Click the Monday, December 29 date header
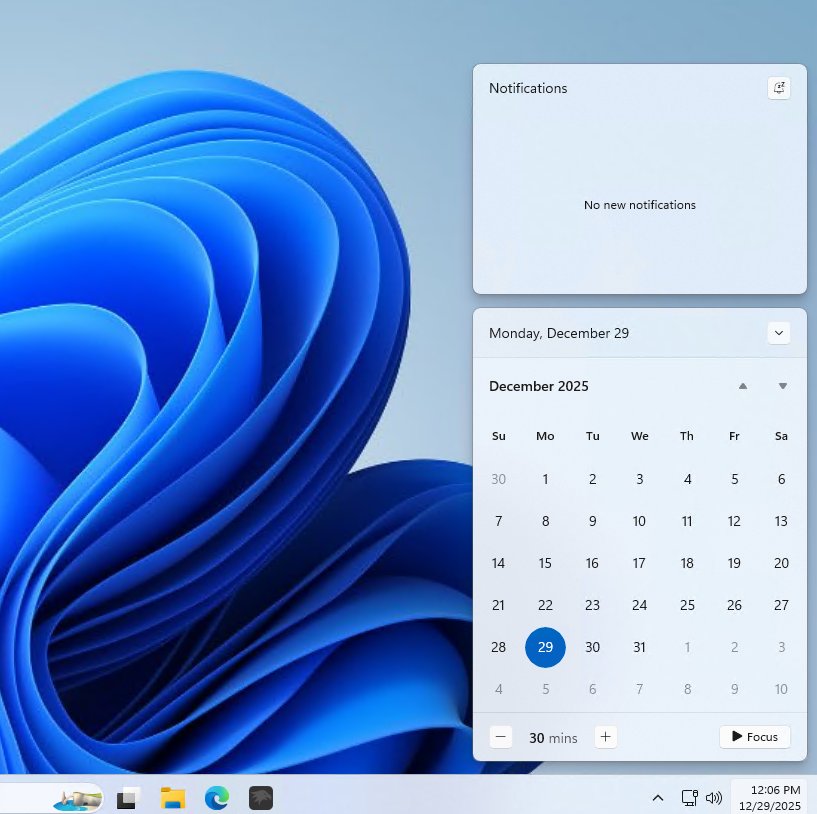 coord(559,333)
